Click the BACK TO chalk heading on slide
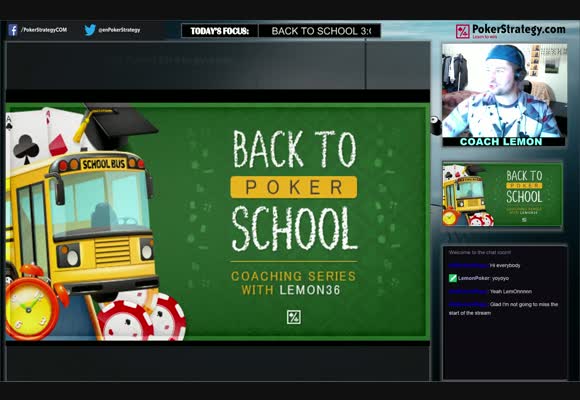The width and height of the screenshot is (580, 400). point(294,149)
